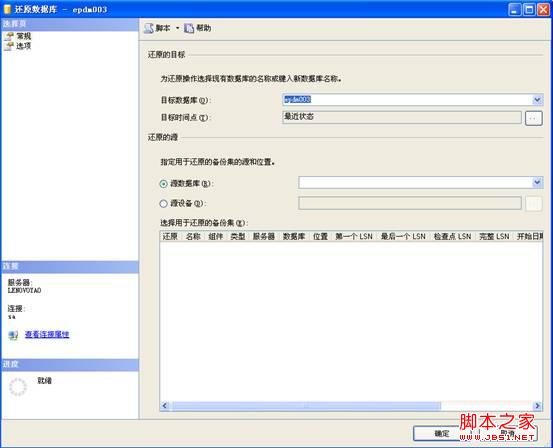Click the 名称 column header
Viewport: 553px width, 448px height.
[x=193, y=236]
